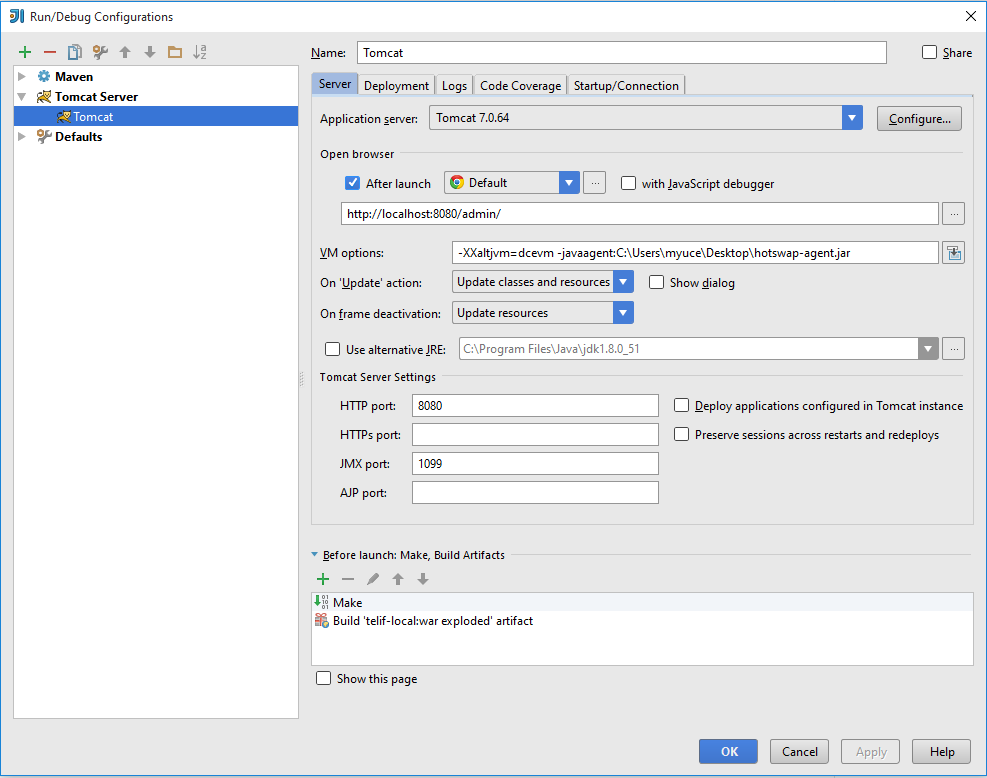Open On frame deactivation dropdown
This screenshot has width=987, height=778.
623,313
